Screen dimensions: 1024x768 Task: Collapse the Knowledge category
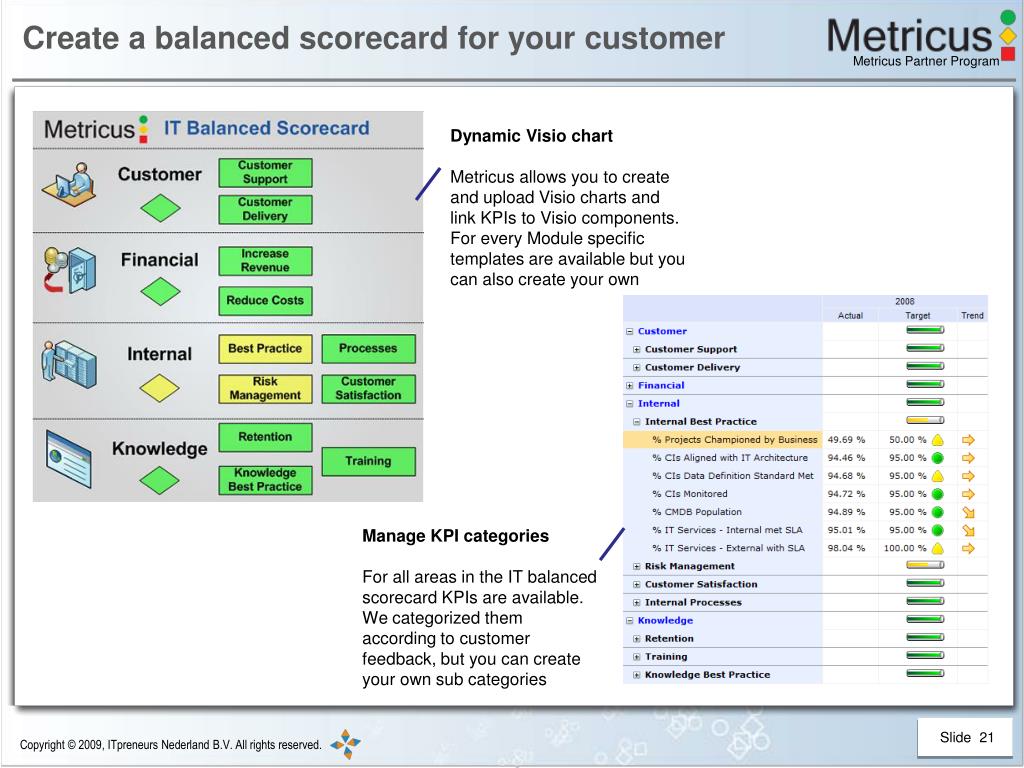point(630,621)
